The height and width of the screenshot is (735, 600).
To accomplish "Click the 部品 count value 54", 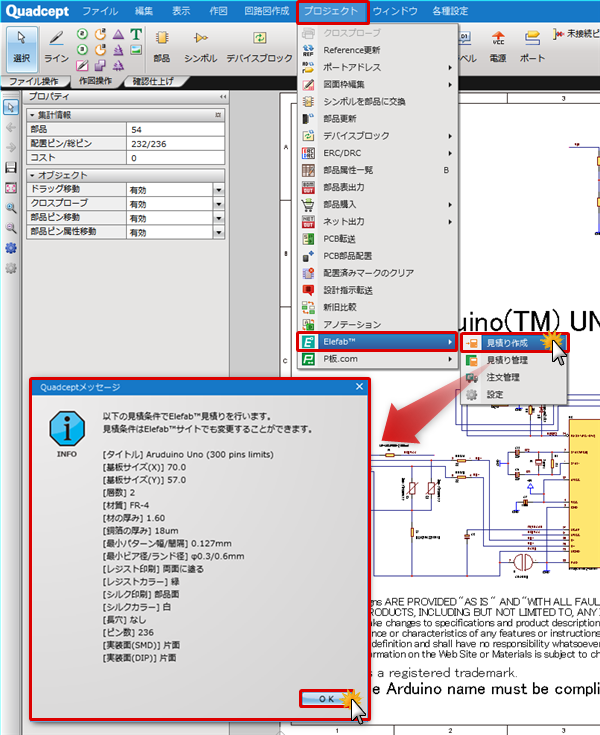I will 175,129.
